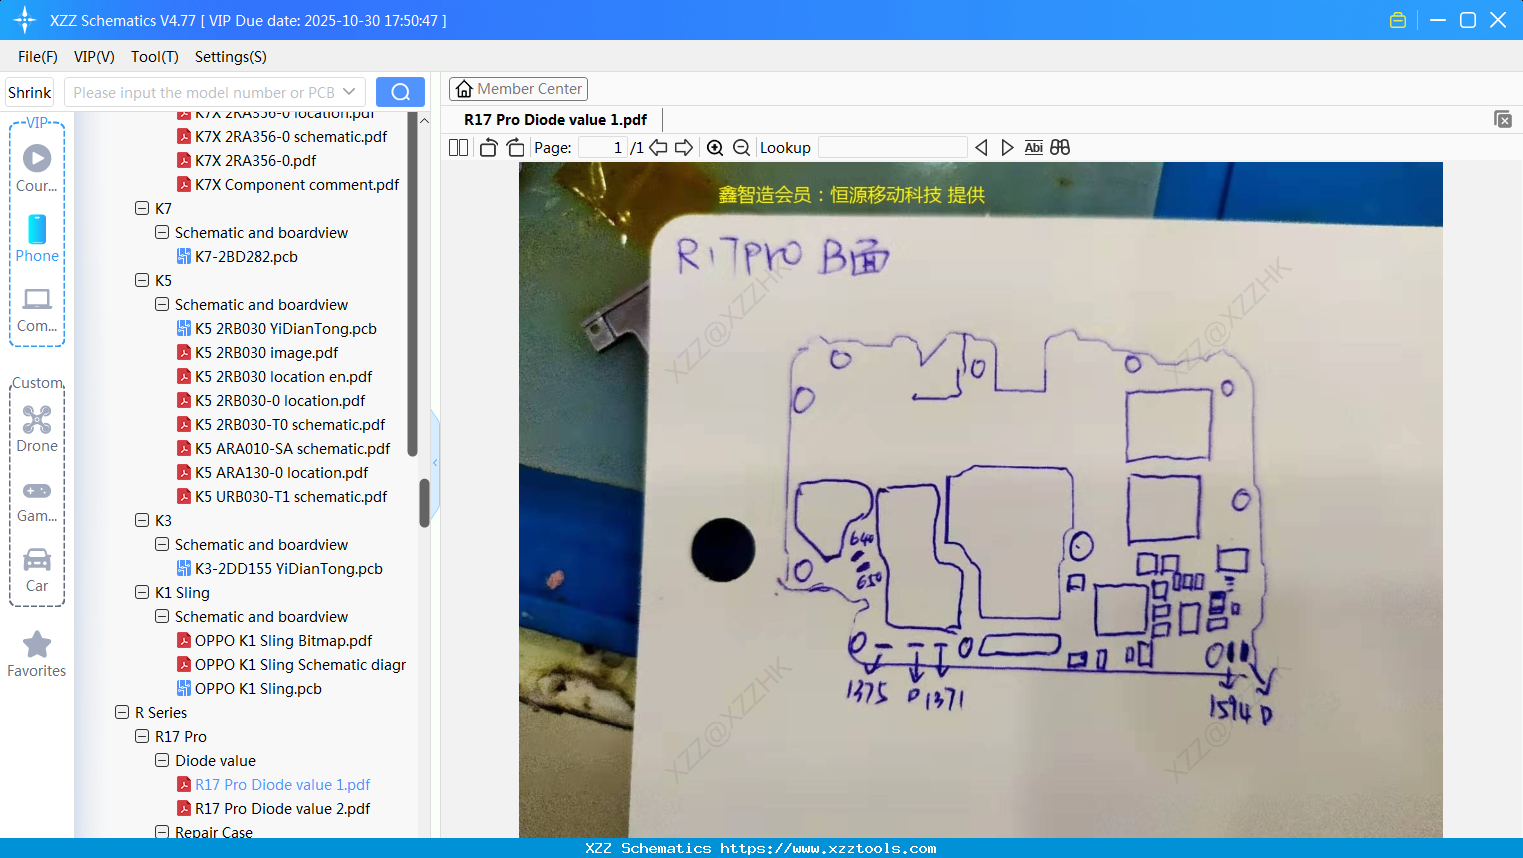
Task: Collapse the K1 Sling tree node
Action: coord(142,592)
